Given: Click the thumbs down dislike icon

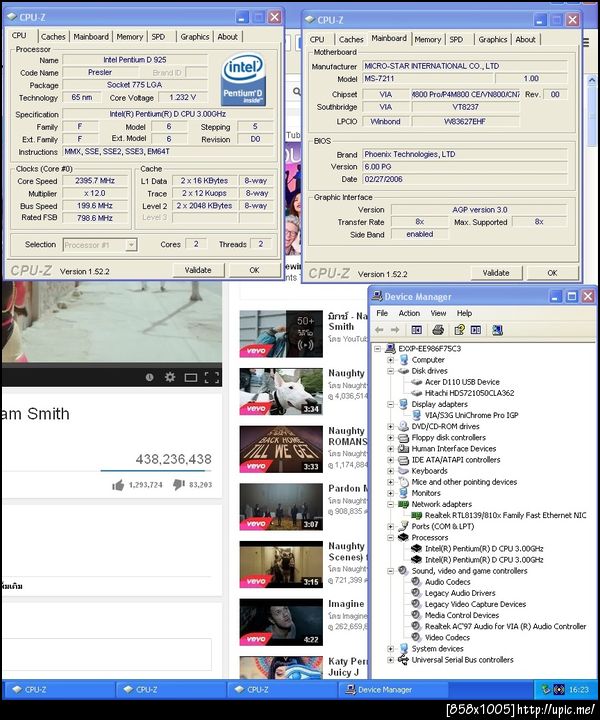Looking at the screenshot, I should (179, 485).
